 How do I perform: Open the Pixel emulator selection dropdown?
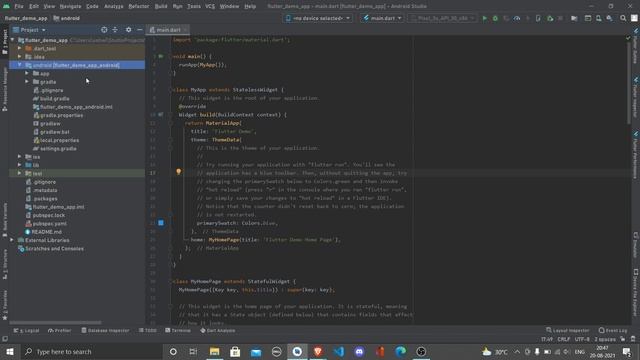coord(442,18)
